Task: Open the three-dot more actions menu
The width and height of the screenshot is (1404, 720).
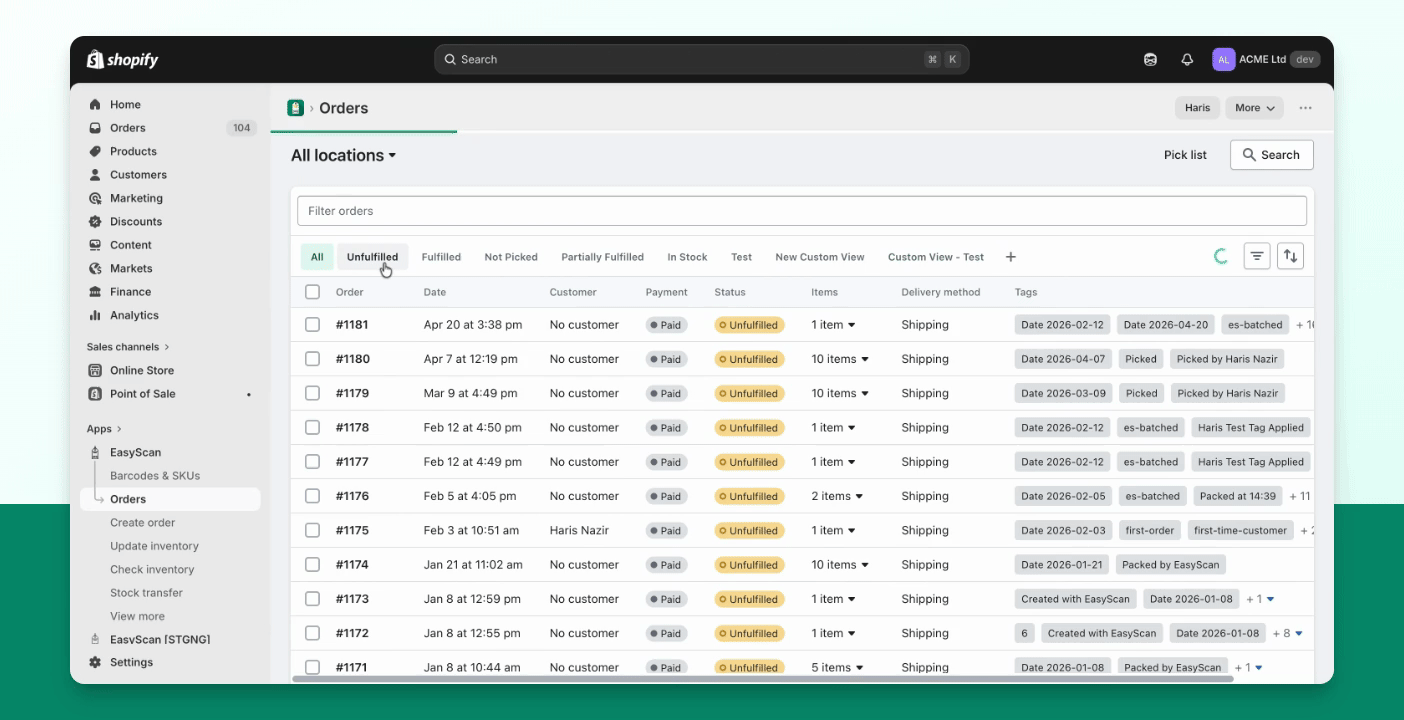Action: (1305, 108)
